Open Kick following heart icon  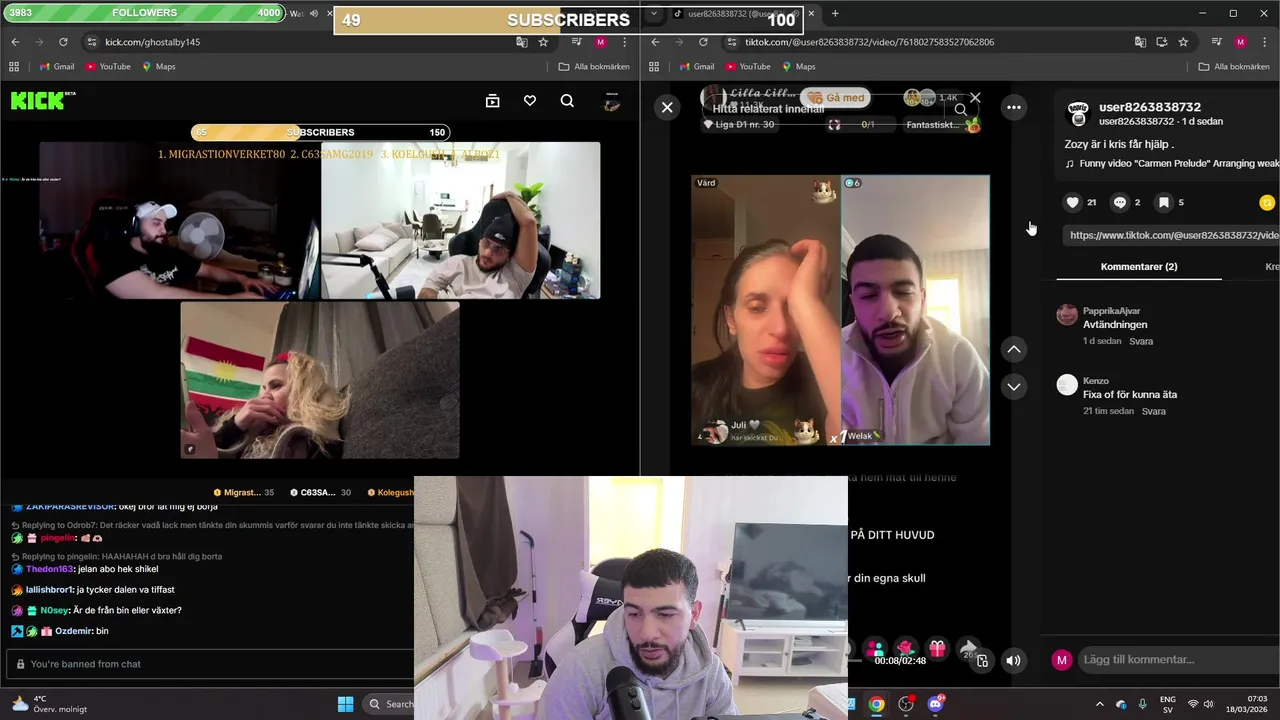(x=530, y=101)
